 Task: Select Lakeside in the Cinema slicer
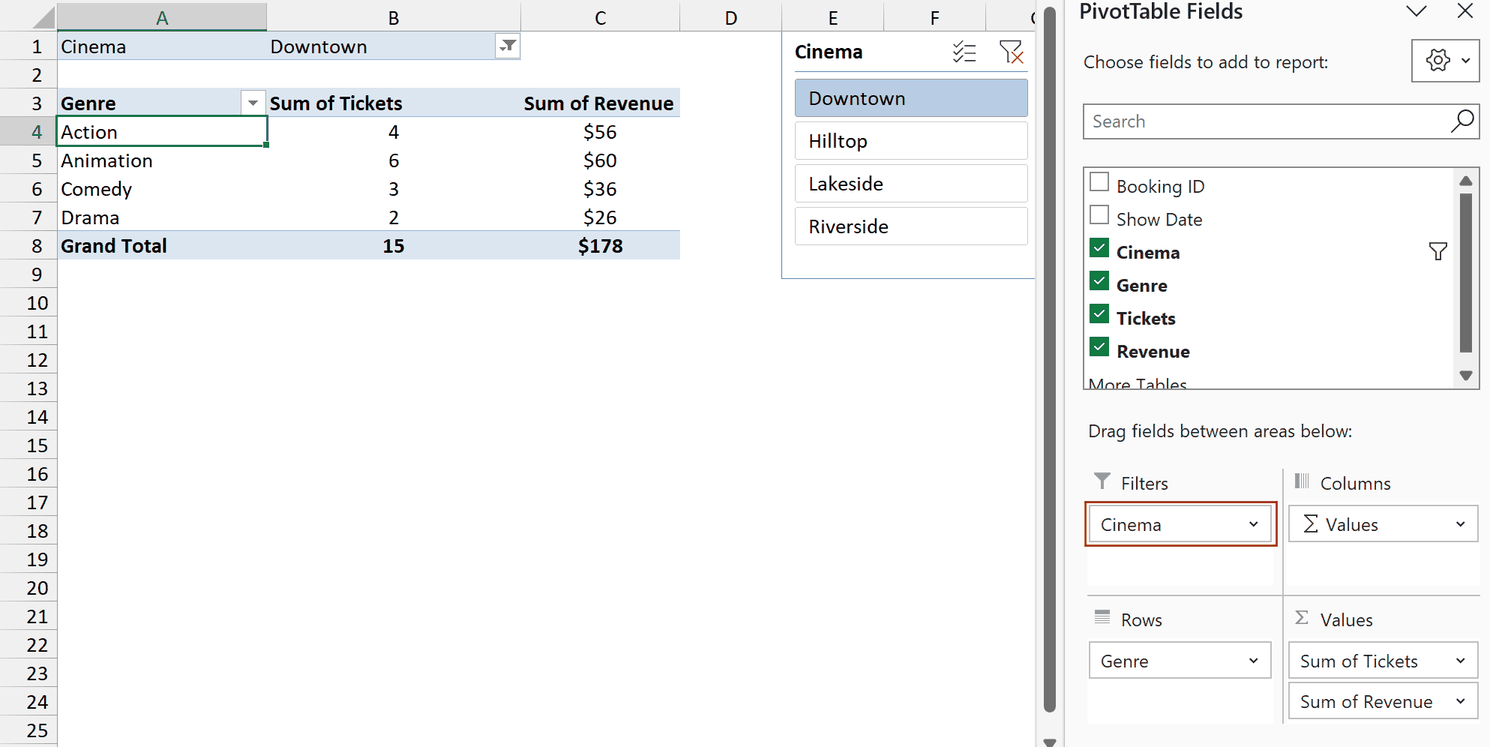pos(911,184)
